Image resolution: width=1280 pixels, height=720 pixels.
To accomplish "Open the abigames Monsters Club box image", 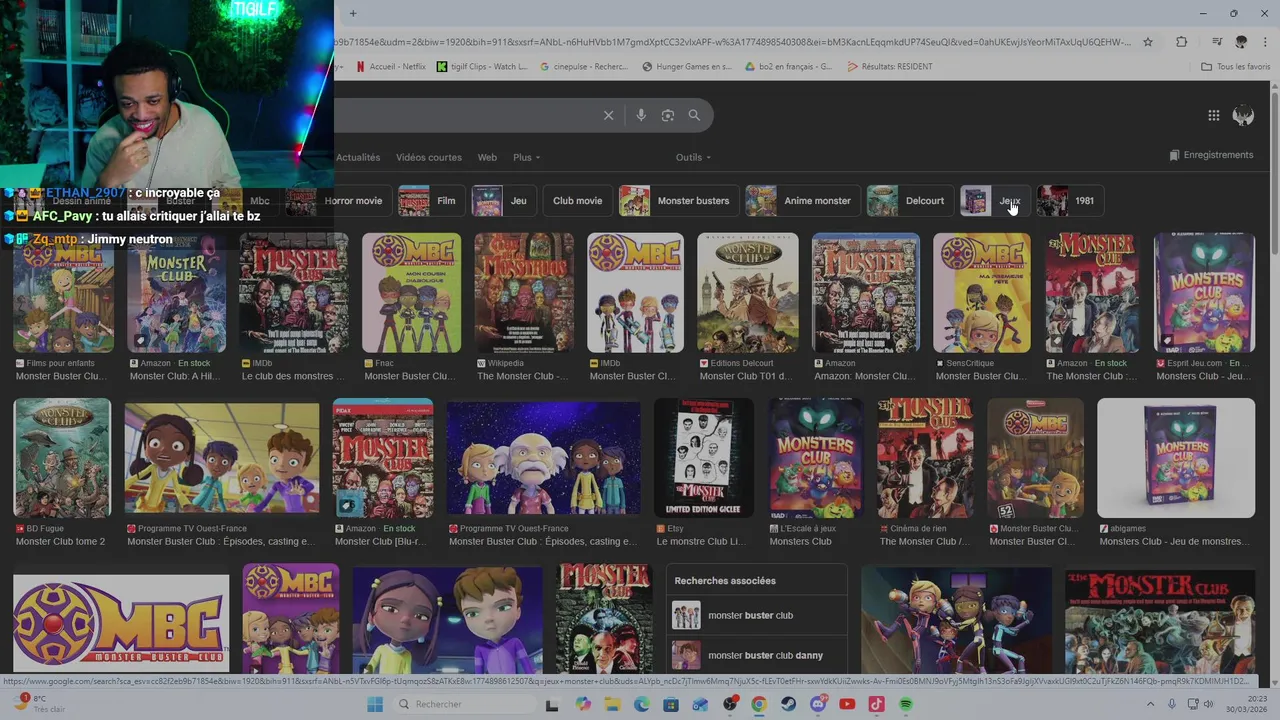I will point(1176,458).
